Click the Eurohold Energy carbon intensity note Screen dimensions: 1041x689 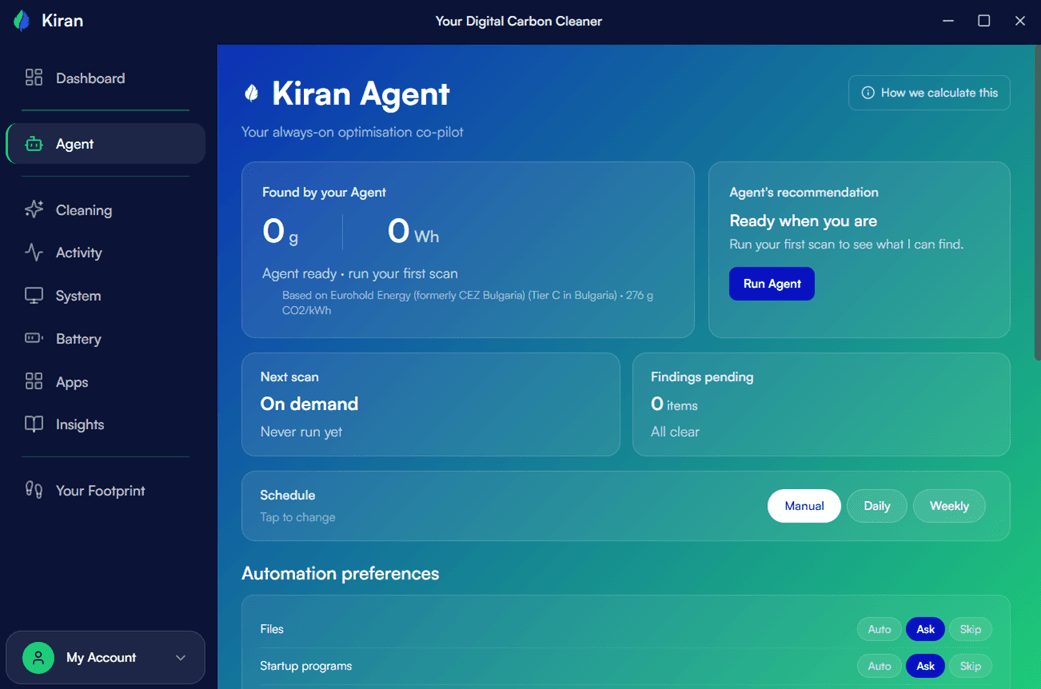coord(467,302)
